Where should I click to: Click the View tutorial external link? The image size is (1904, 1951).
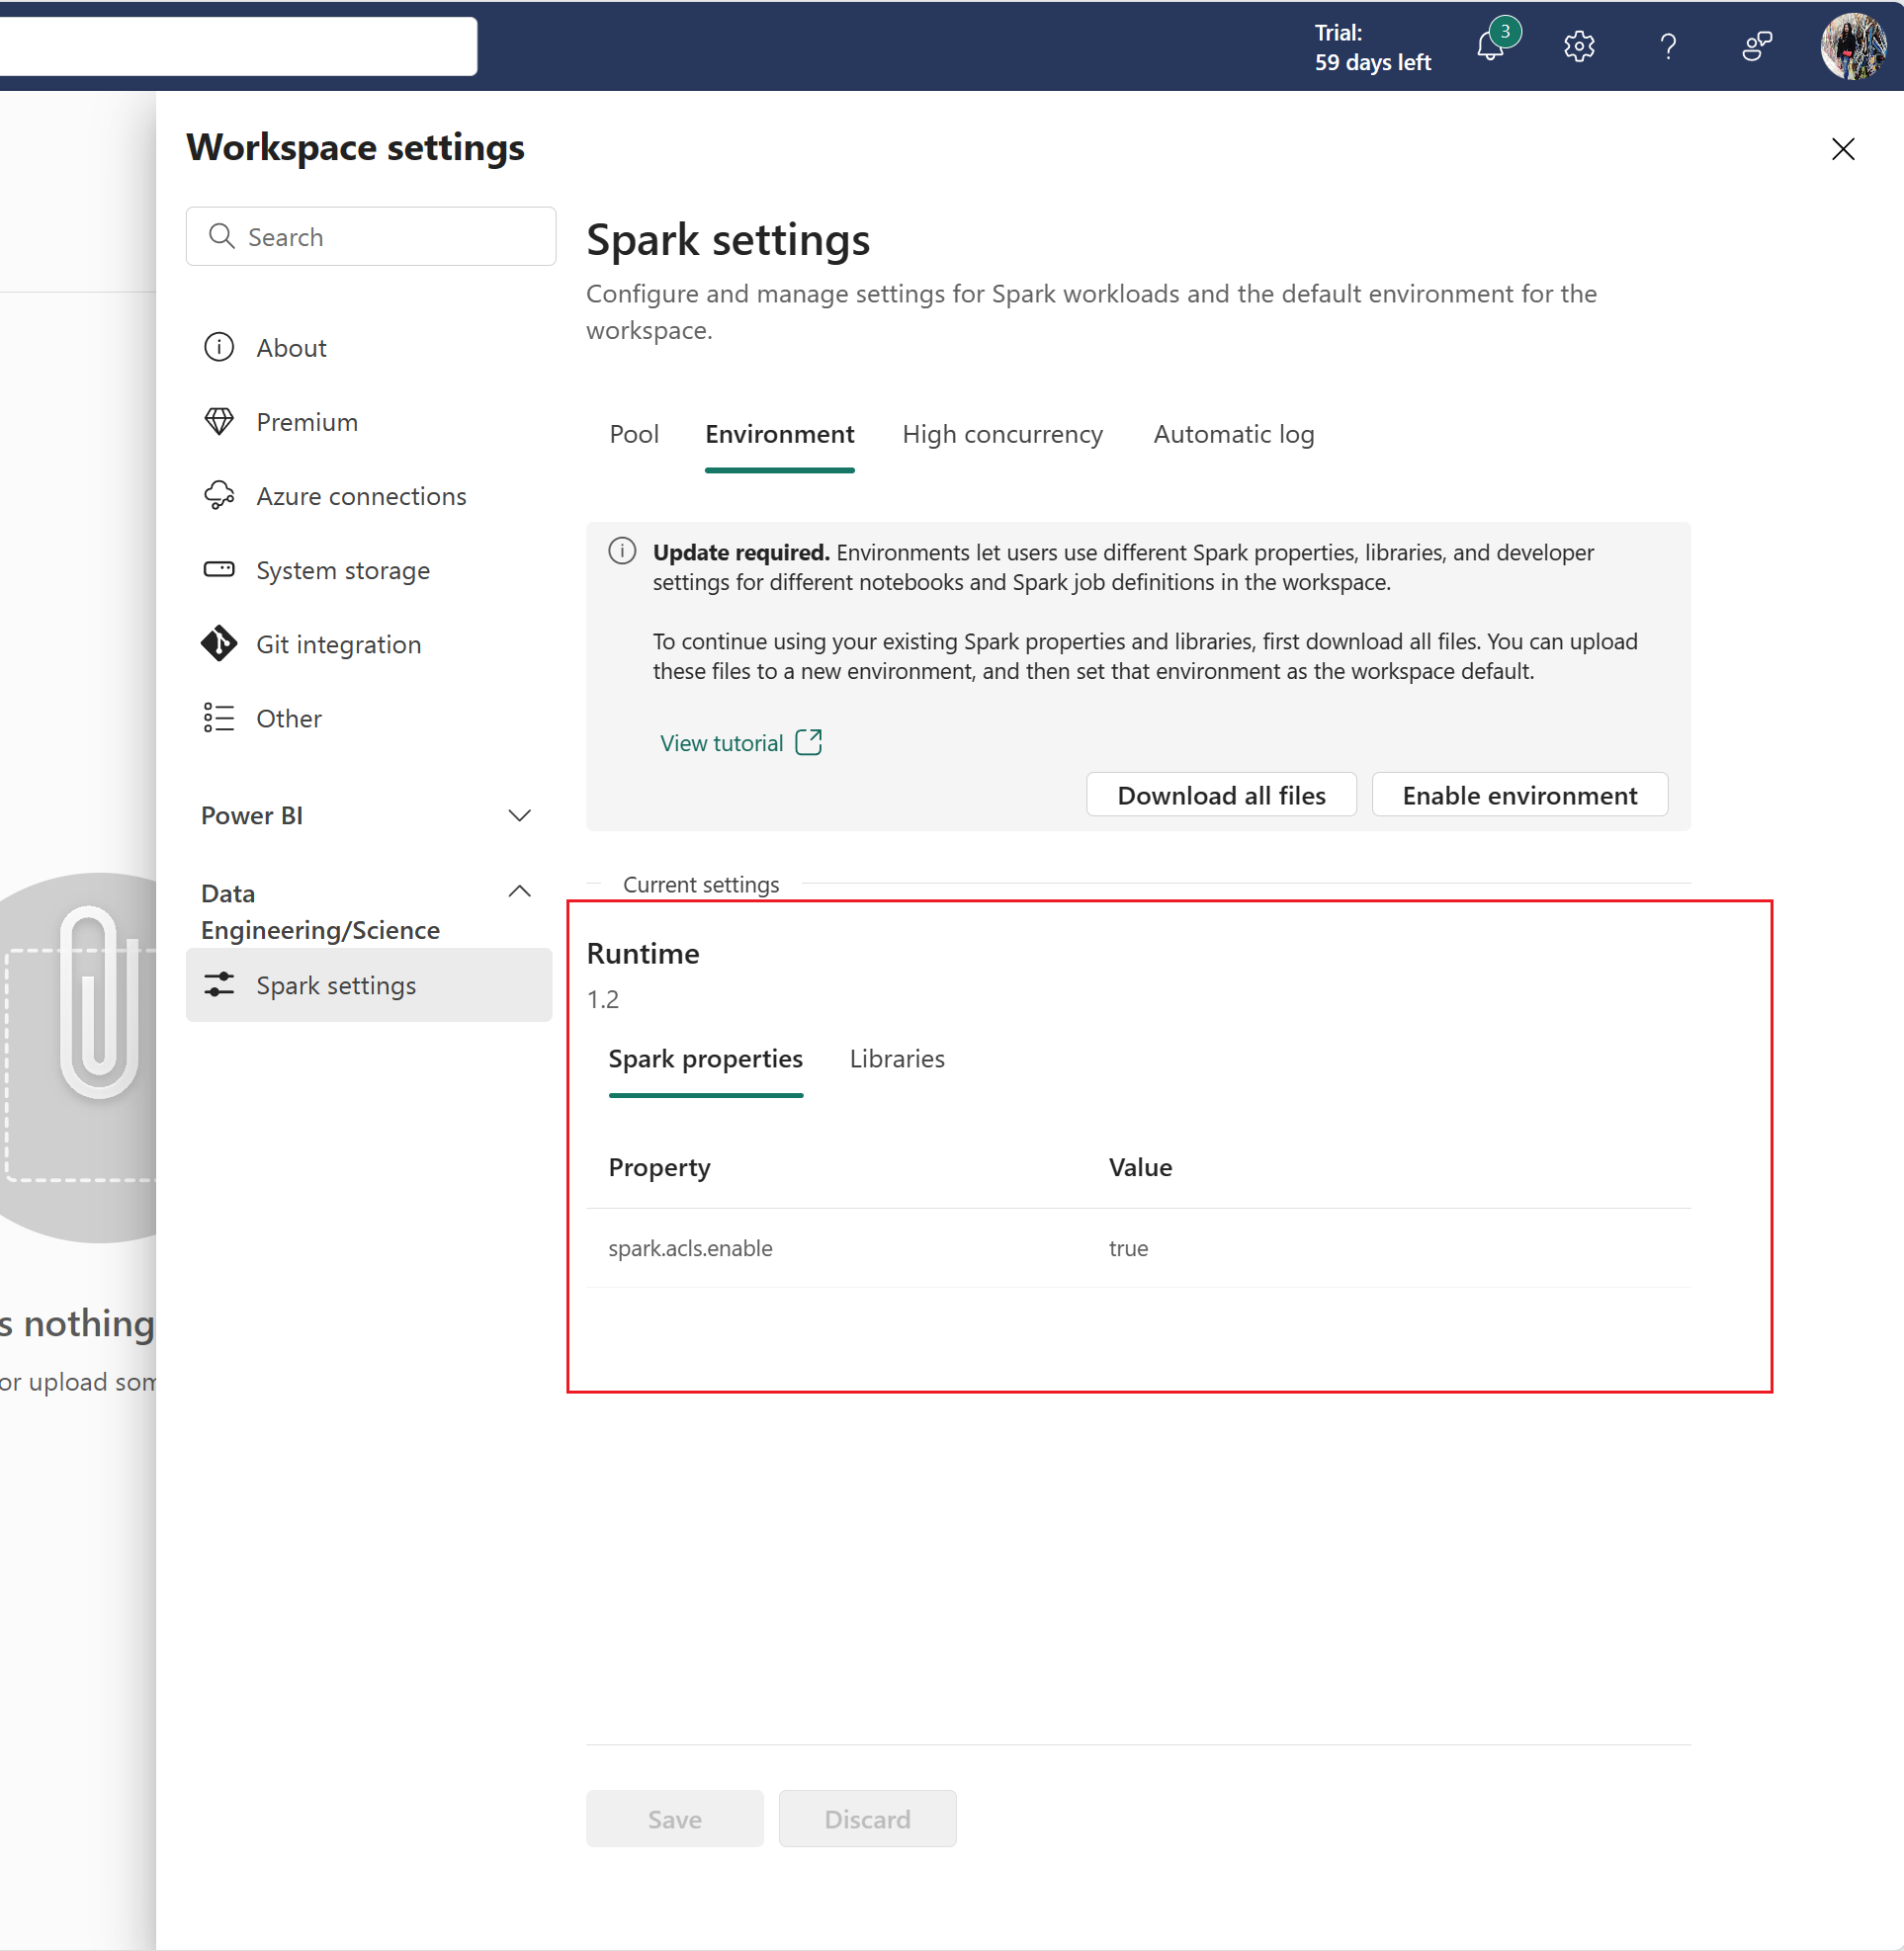[x=737, y=741]
